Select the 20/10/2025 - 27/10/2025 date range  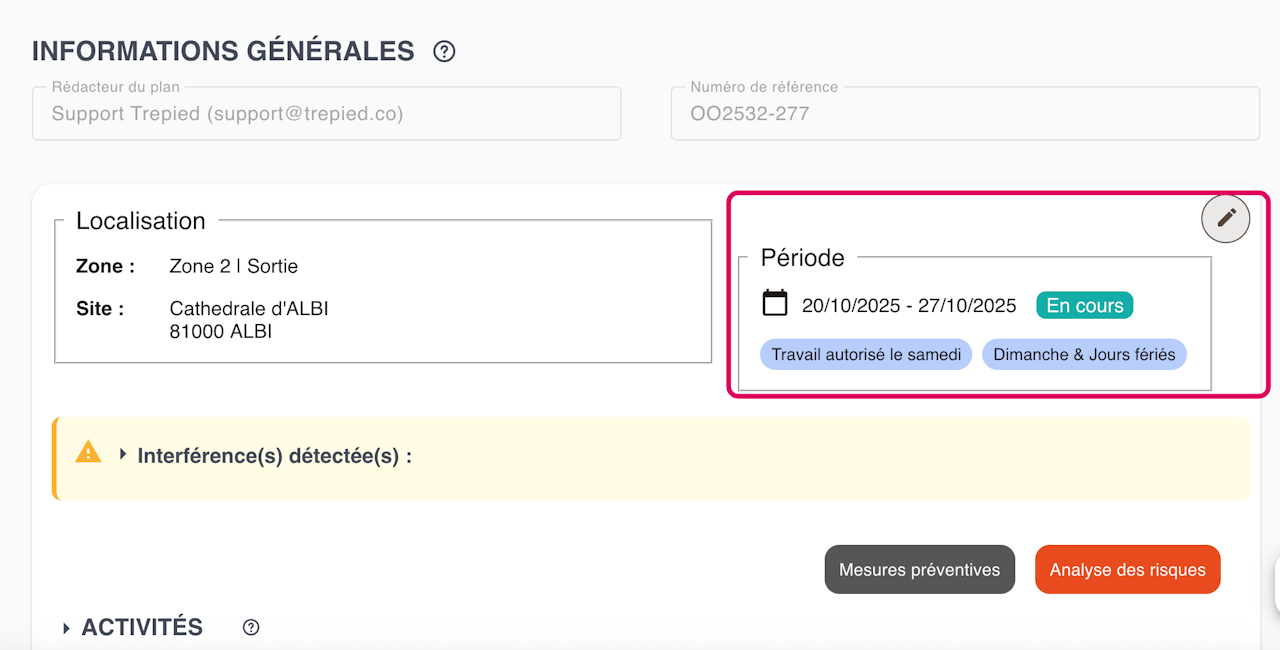[909, 306]
